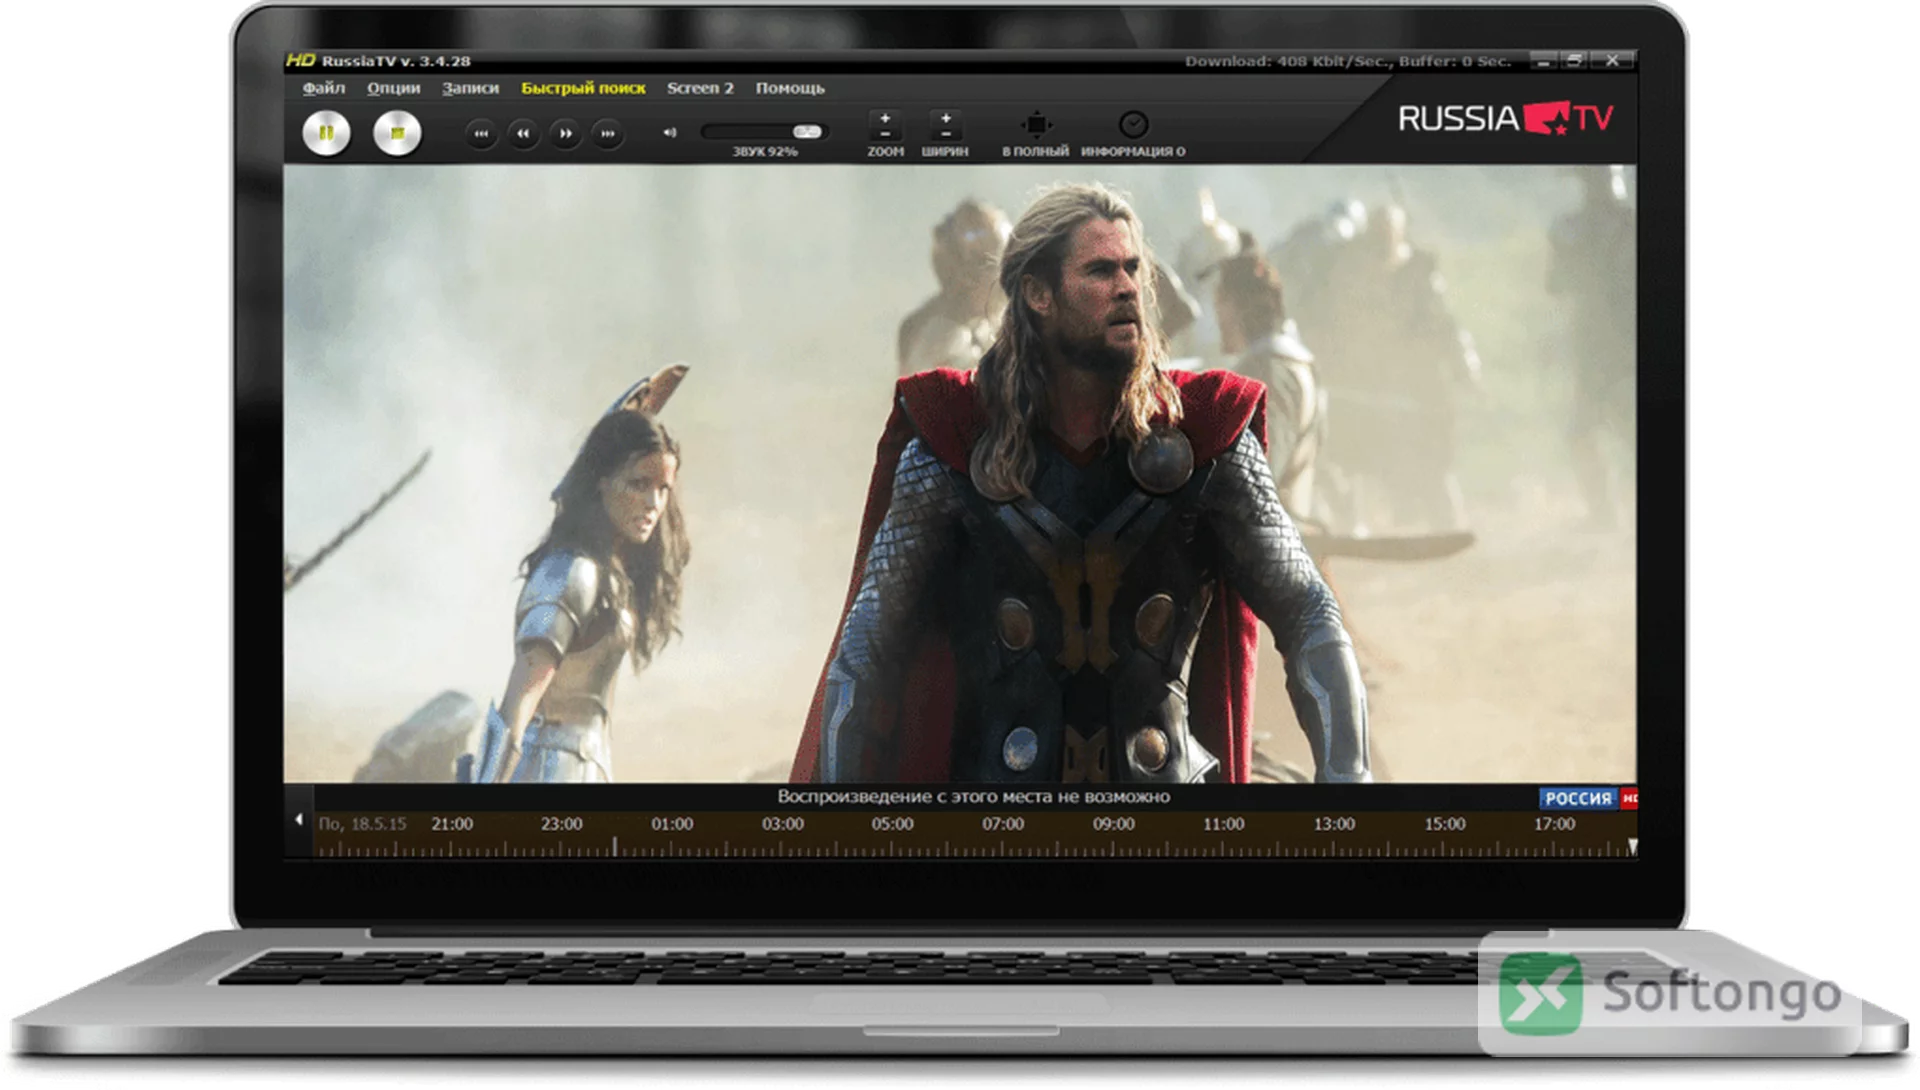The height and width of the screenshot is (1090, 1920).
Task: Jump far ahead with the triple-forward button
Action: point(607,133)
